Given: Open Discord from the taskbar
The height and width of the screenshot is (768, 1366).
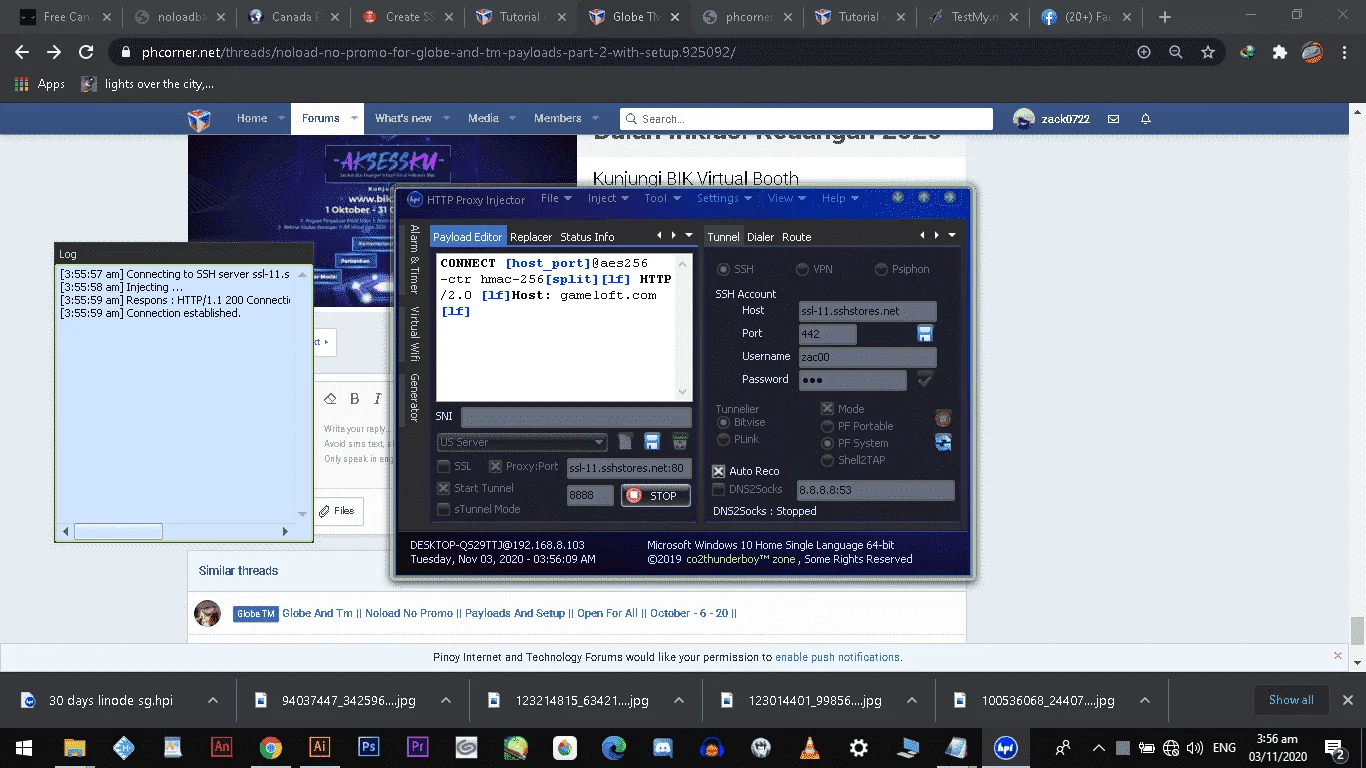Looking at the screenshot, I should [663, 747].
